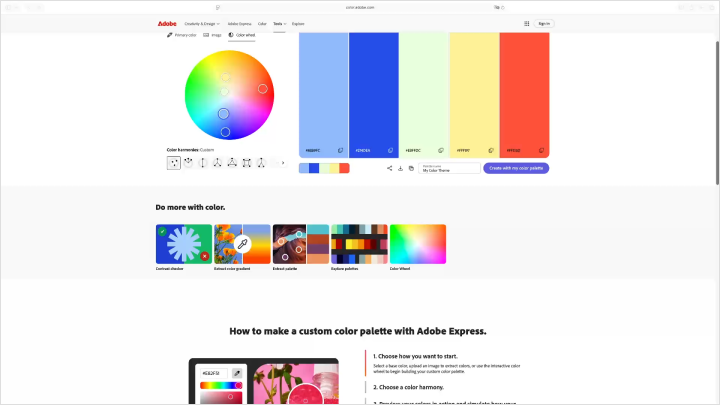Select the Color wheel tab
Viewport: 720px width, 405px height.
click(242, 35)
